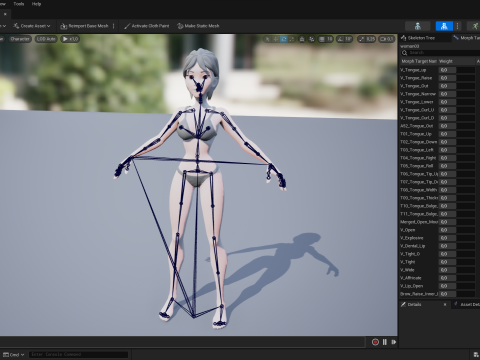Click the morph target Search field
This screenshot has height=360, width=480.
tap(443, 53)
